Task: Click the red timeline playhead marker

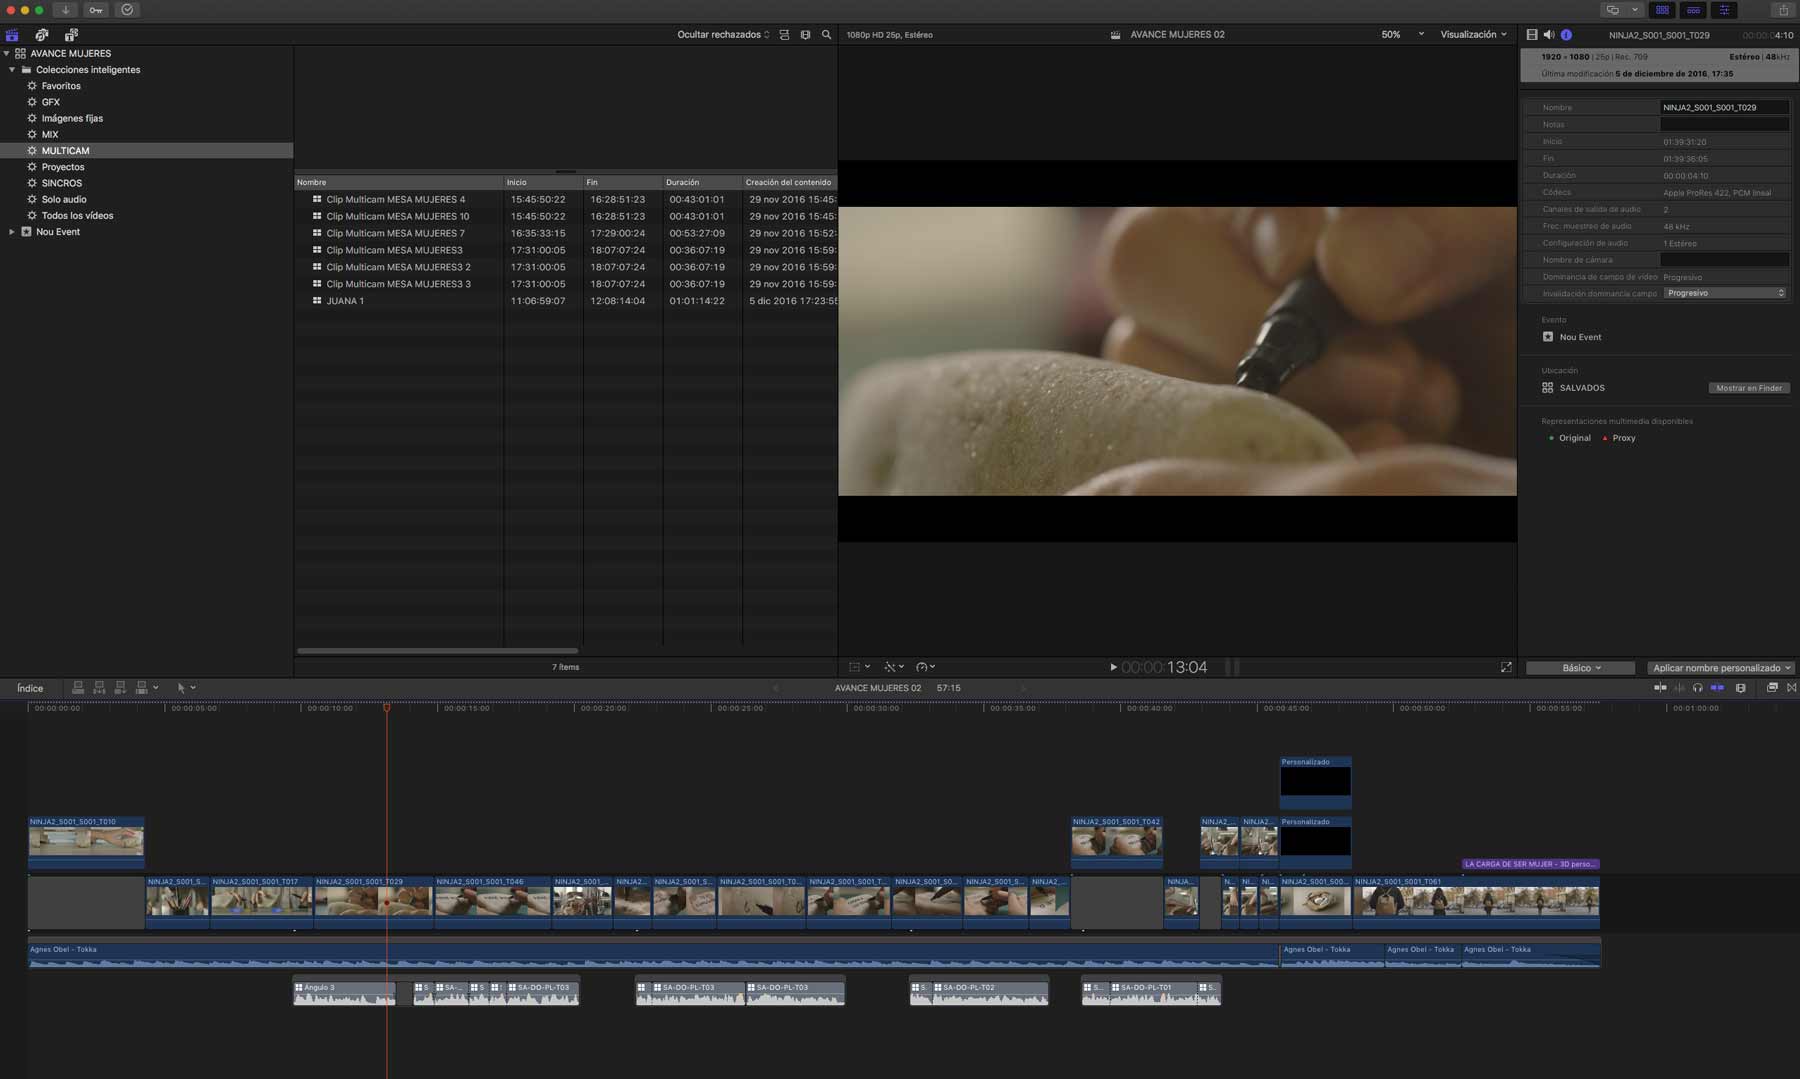Action: click(x=387, y=707)
